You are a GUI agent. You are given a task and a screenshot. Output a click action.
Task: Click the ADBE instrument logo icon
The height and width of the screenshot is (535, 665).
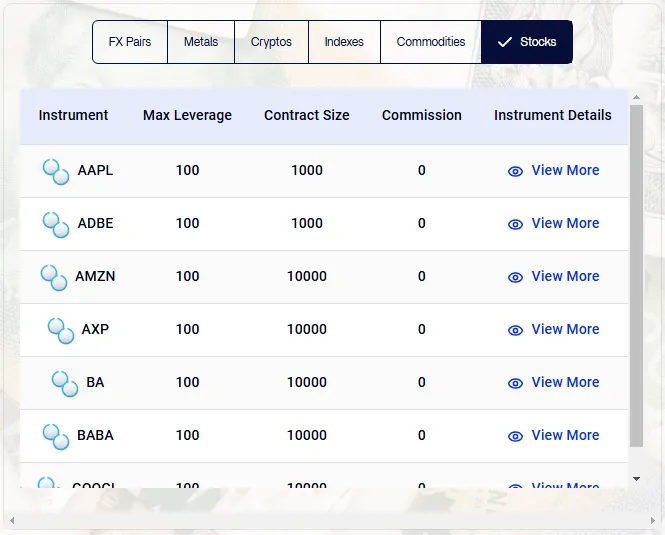point(56,224)
